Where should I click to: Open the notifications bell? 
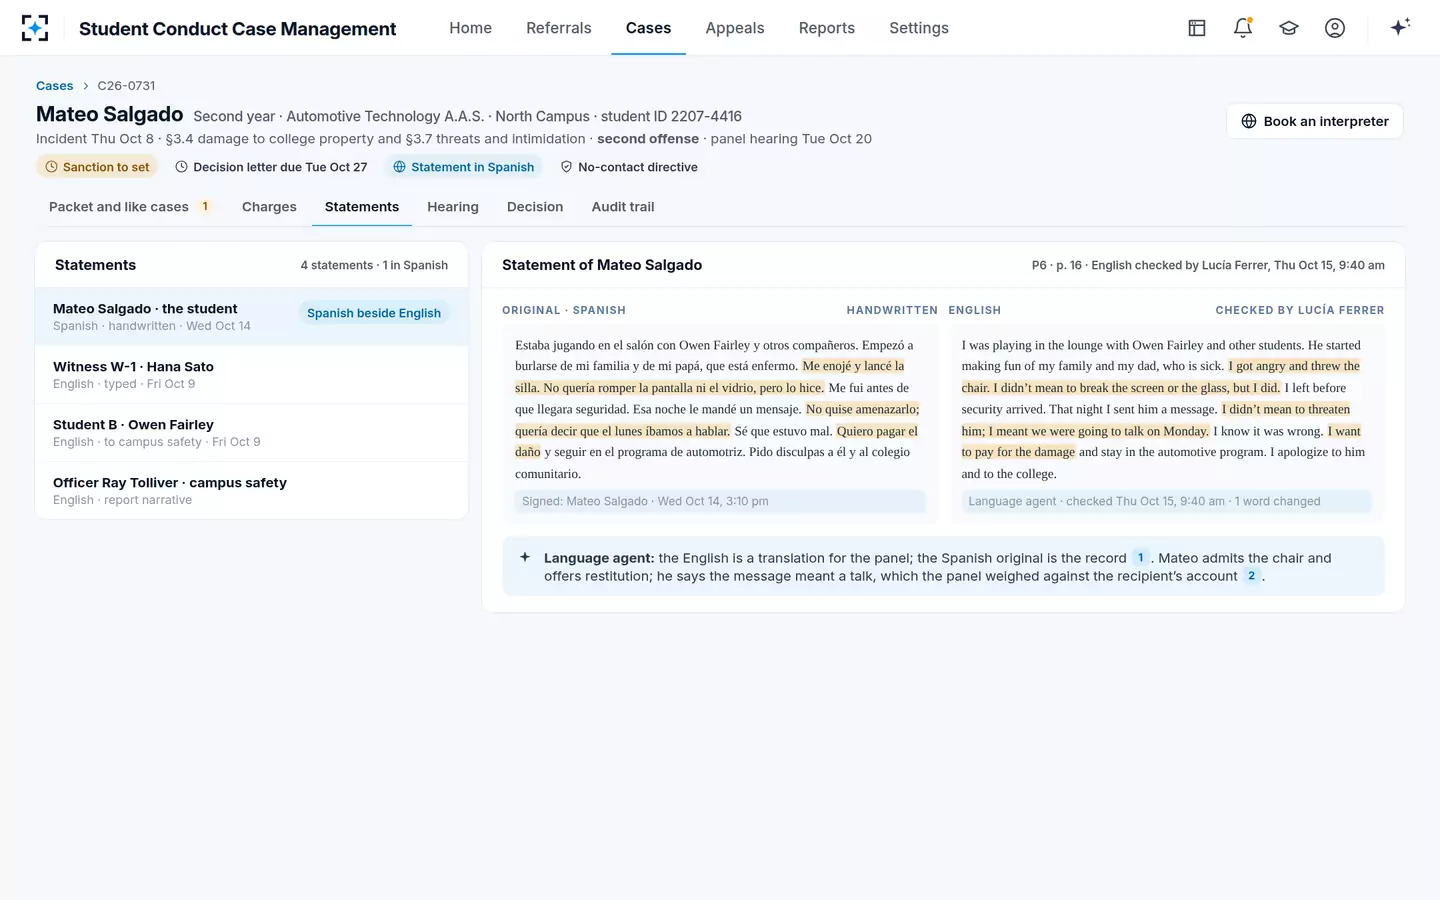tap(1243, 28)
